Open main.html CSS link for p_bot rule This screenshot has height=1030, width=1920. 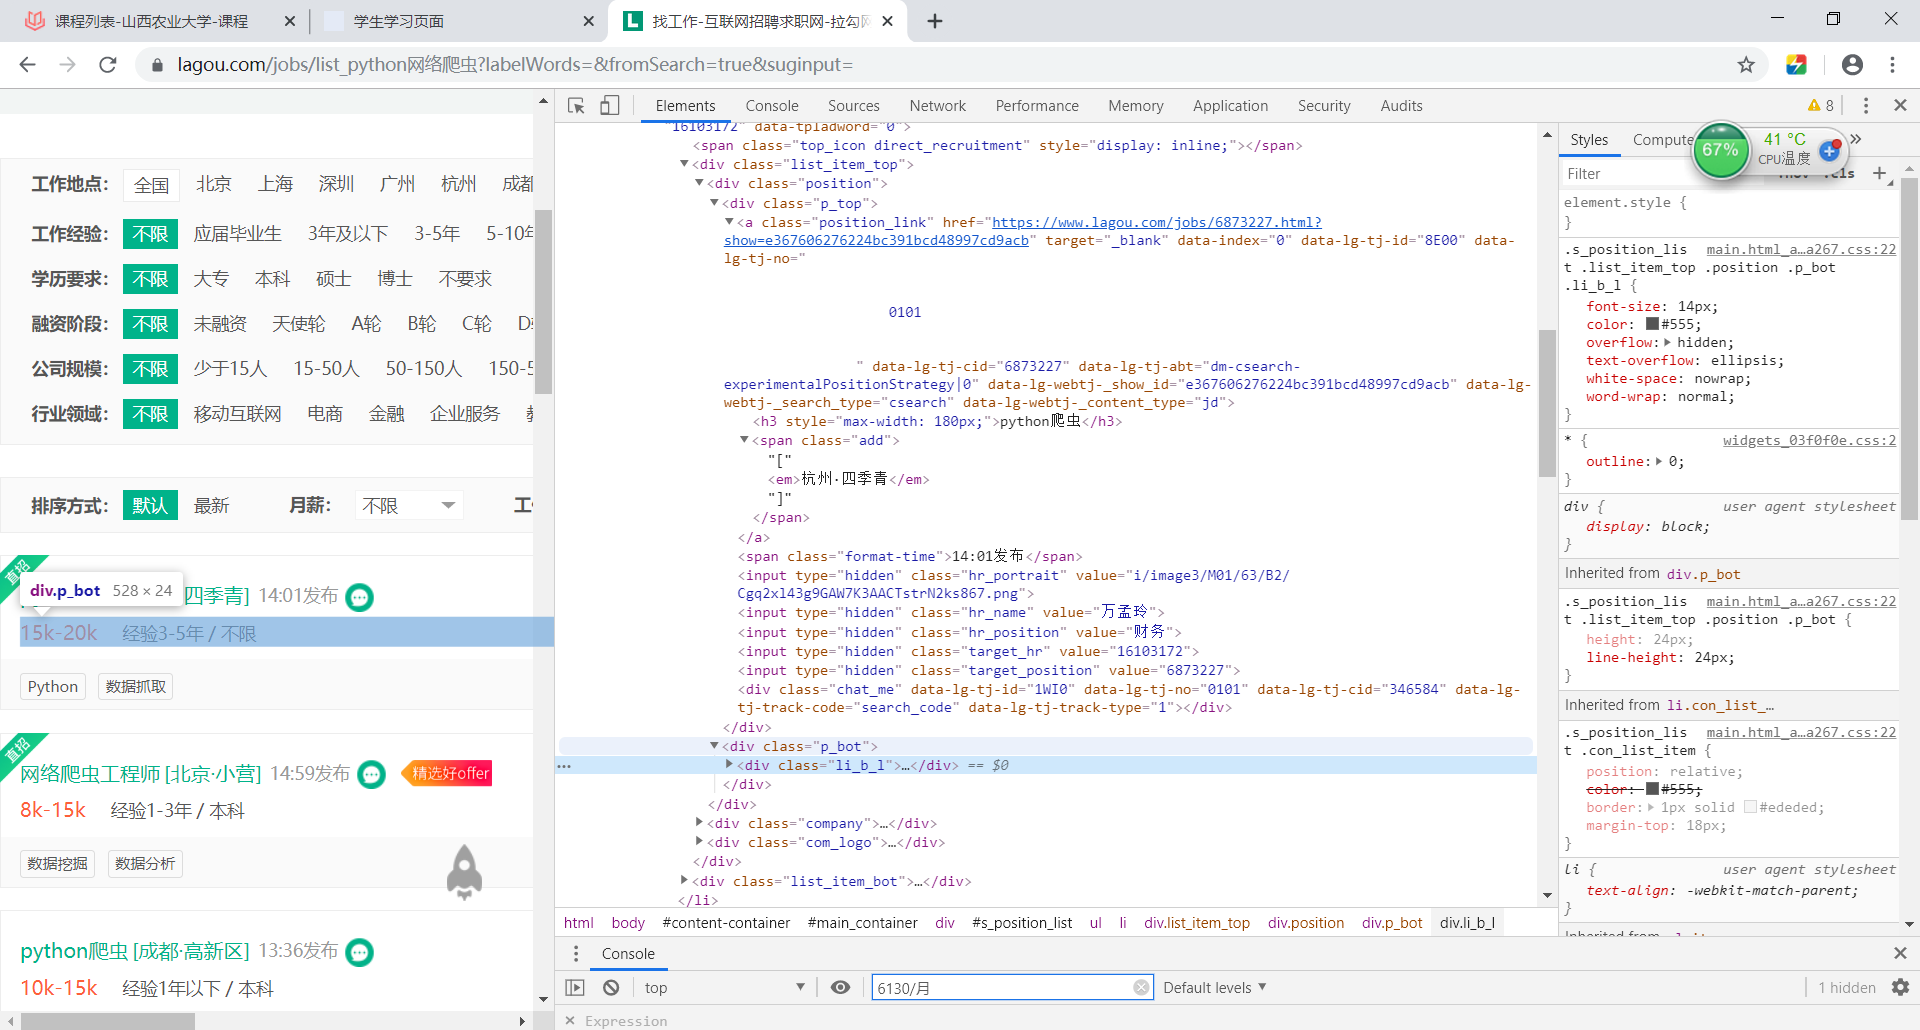[x=1800, y=601]
